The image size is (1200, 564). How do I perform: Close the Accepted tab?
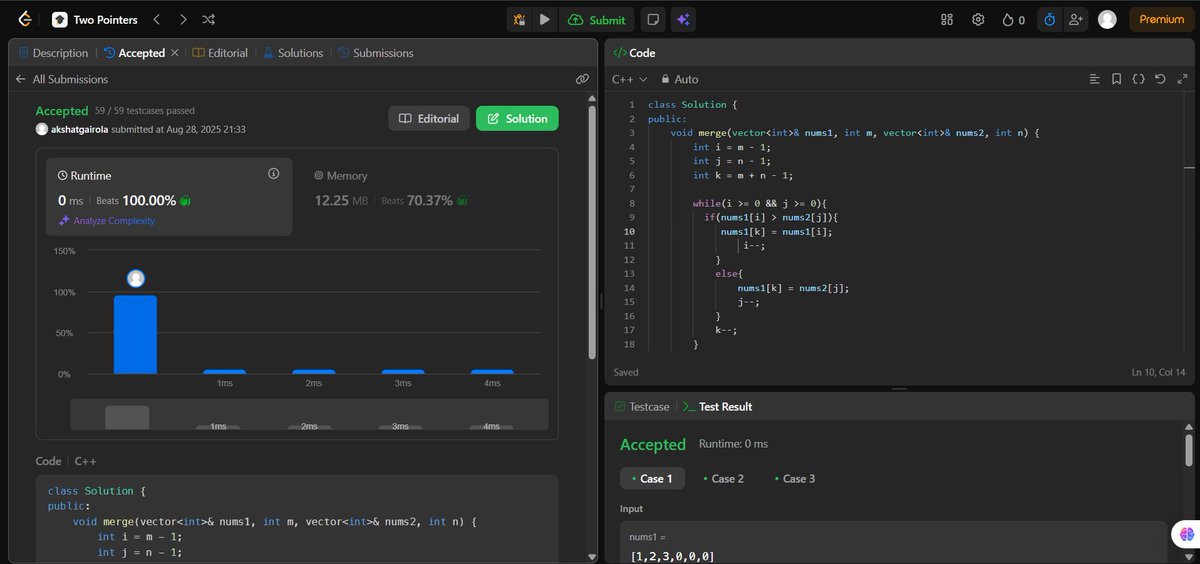point(175,53)
